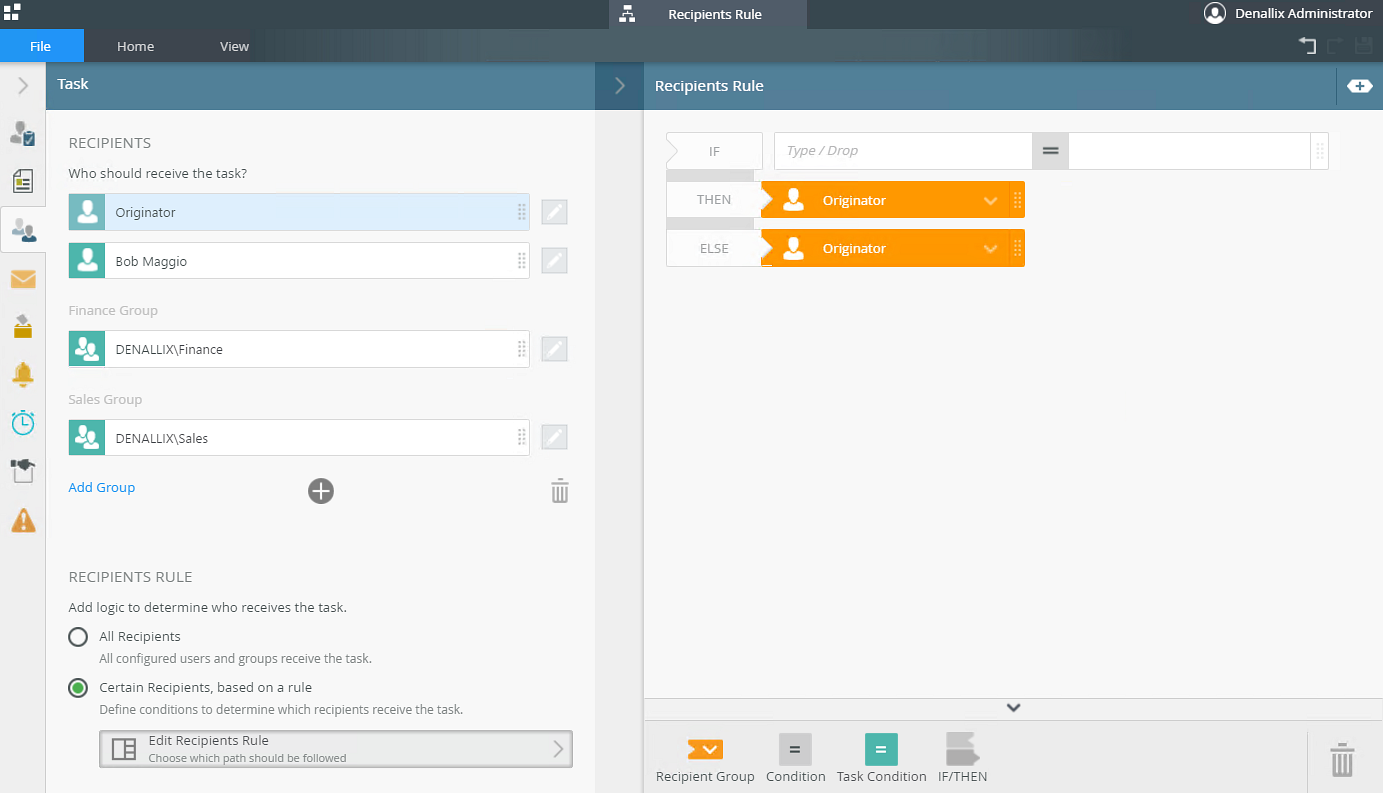Edit the DENALLIX\Sales recipient with pencil

coord(554,437)
